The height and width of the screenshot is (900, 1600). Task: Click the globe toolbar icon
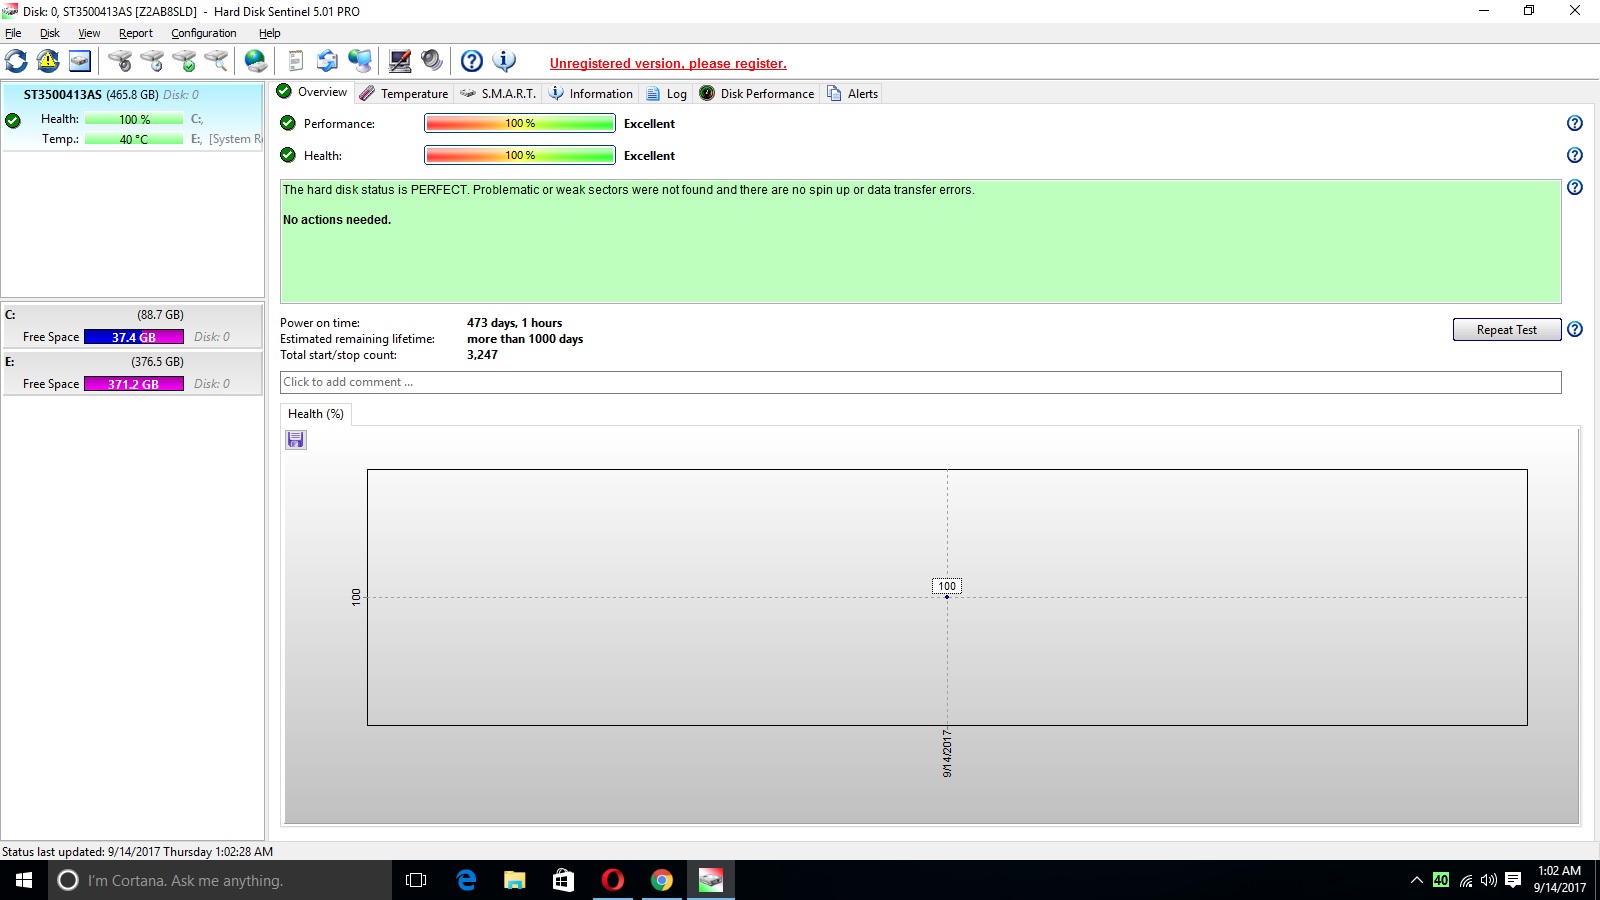point(256,61)
